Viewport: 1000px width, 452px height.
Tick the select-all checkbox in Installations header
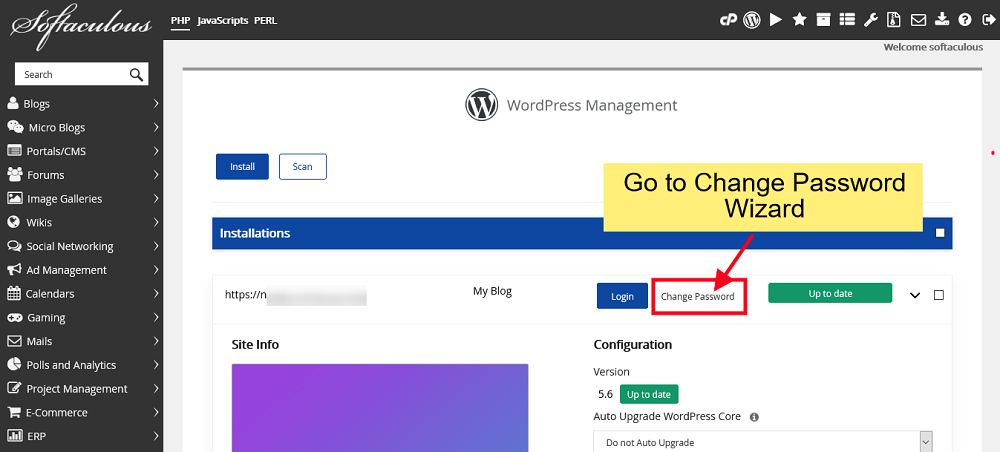click(940, 233)
